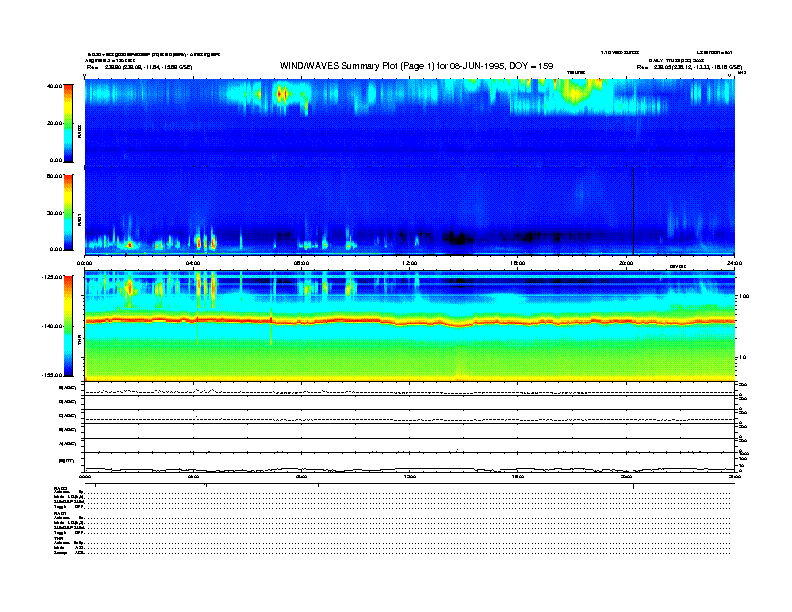Click the bottom-most line plot trace
Image resolution: width=792 pixels, height=612 pixels.
[x=410, y=470]
